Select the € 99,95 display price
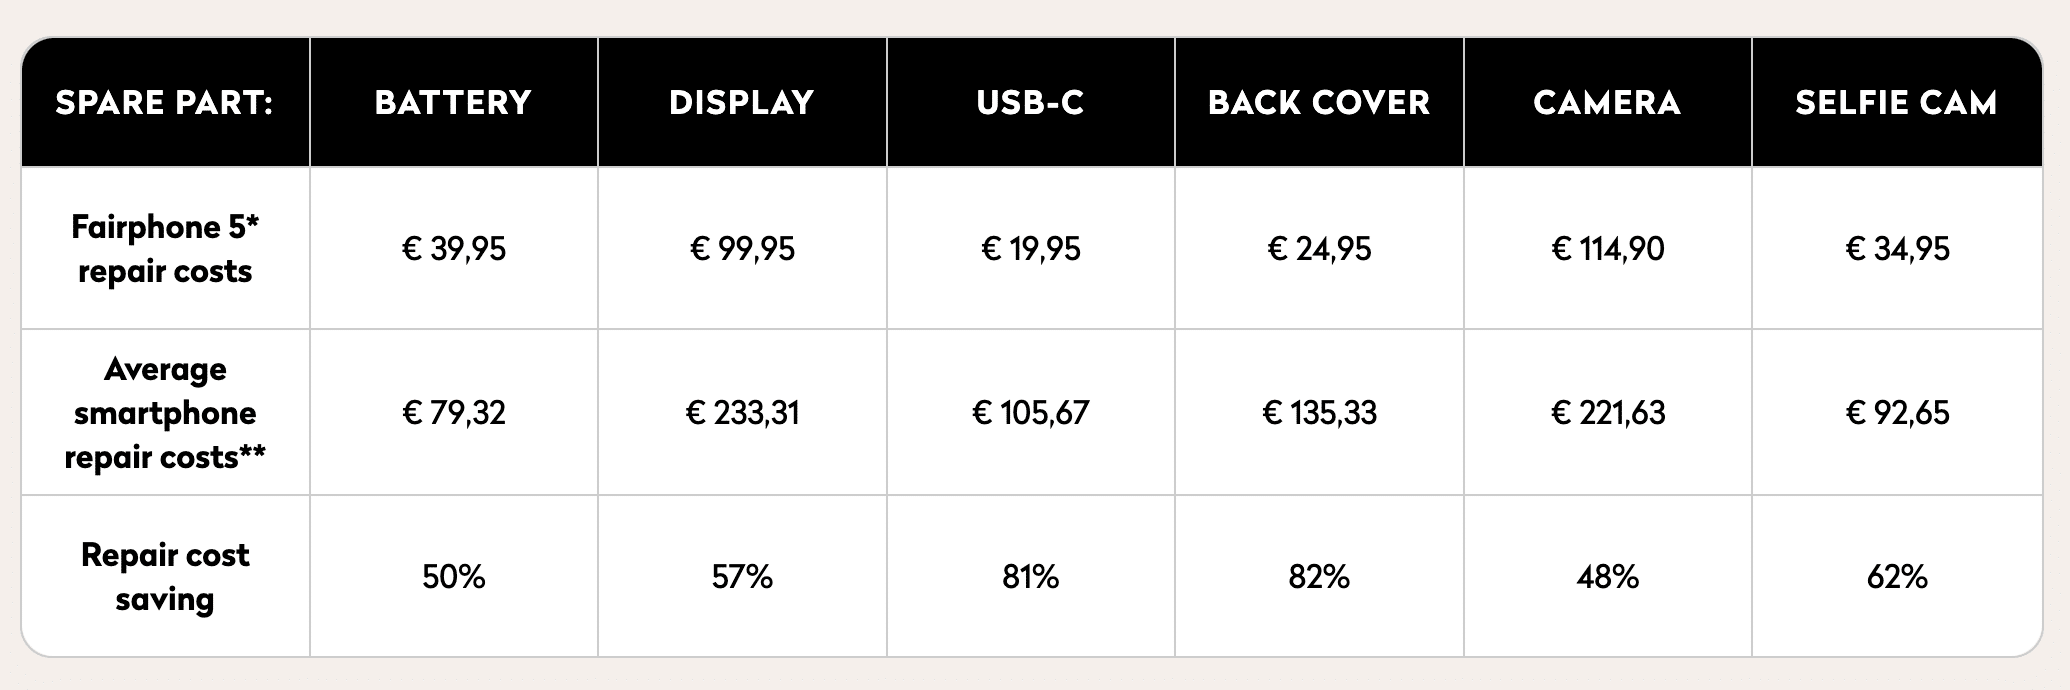This screenshot has height=690, width=2070. (742, 249)
